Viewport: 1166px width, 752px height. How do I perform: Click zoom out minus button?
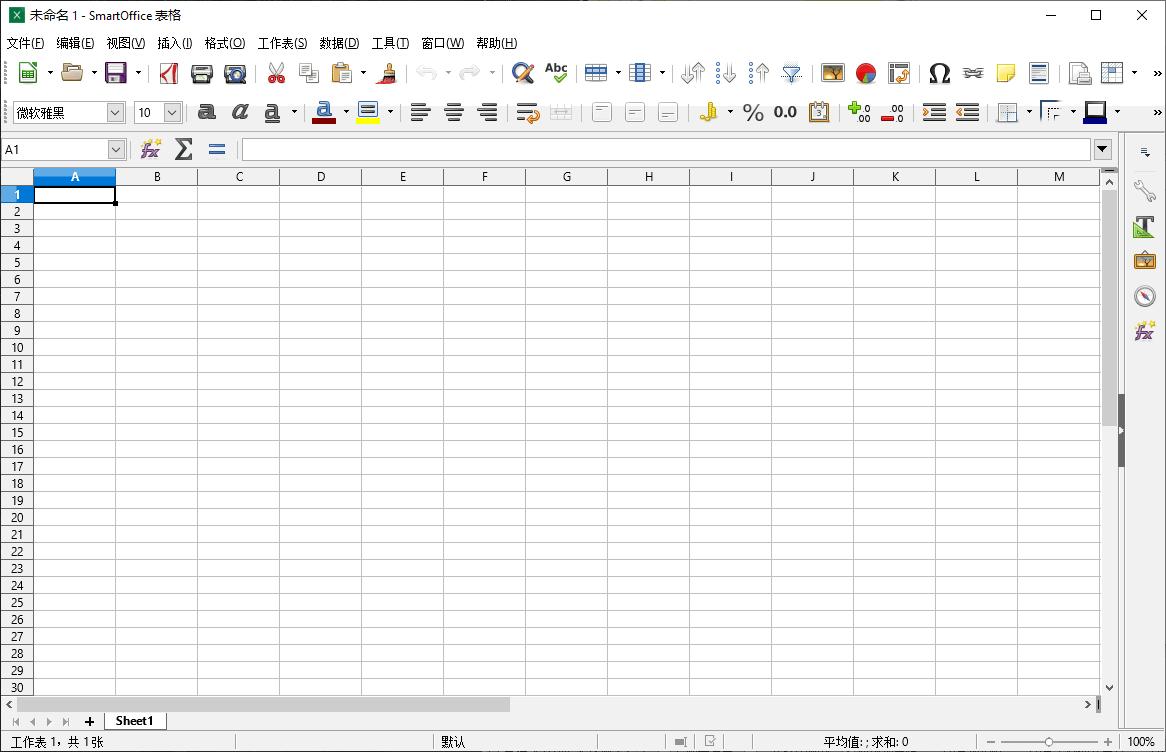991,742
